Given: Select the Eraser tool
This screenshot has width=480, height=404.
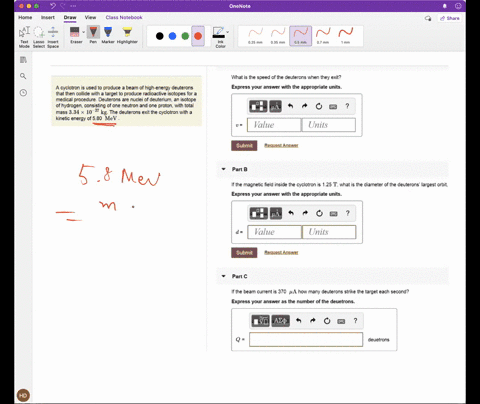Looking at the screenshot, I should 75,35.
